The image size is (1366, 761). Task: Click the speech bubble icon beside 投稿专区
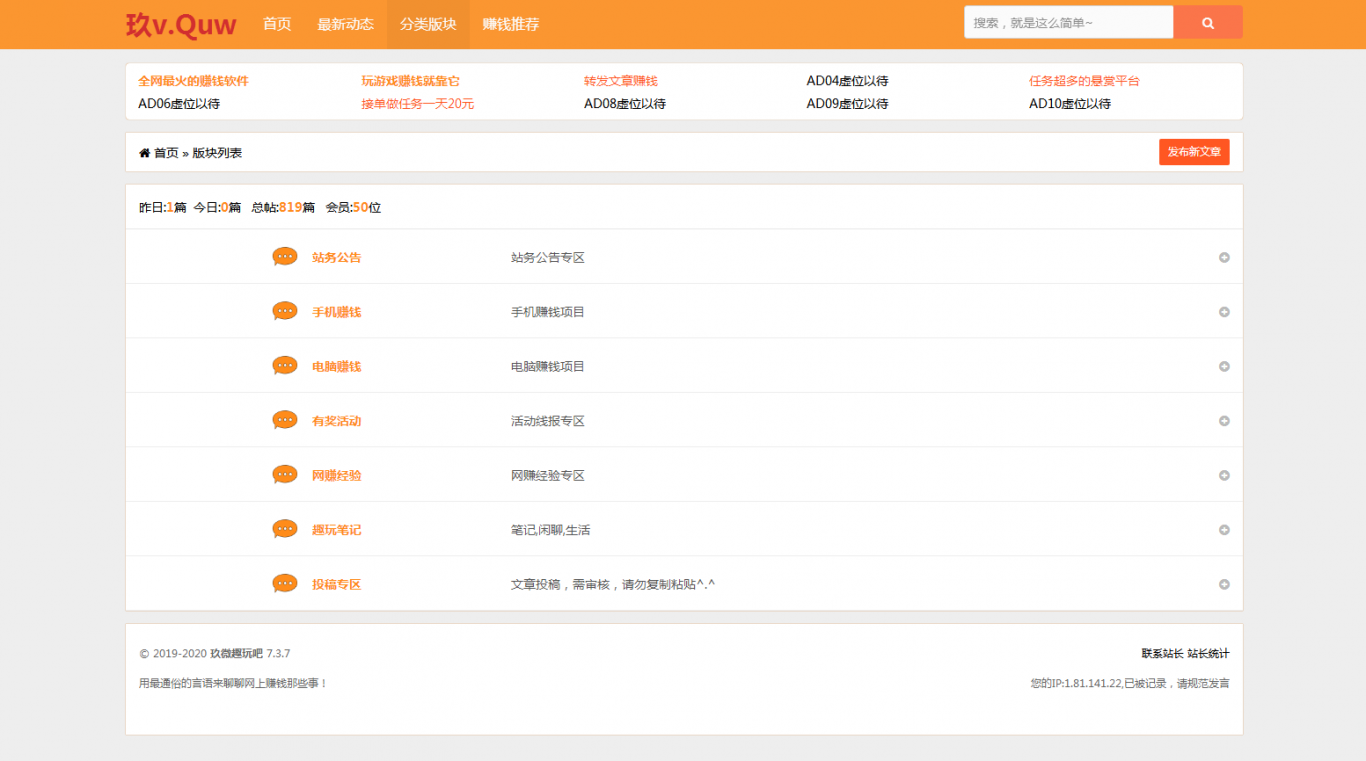pyautogui.click(x=285, y=584)
